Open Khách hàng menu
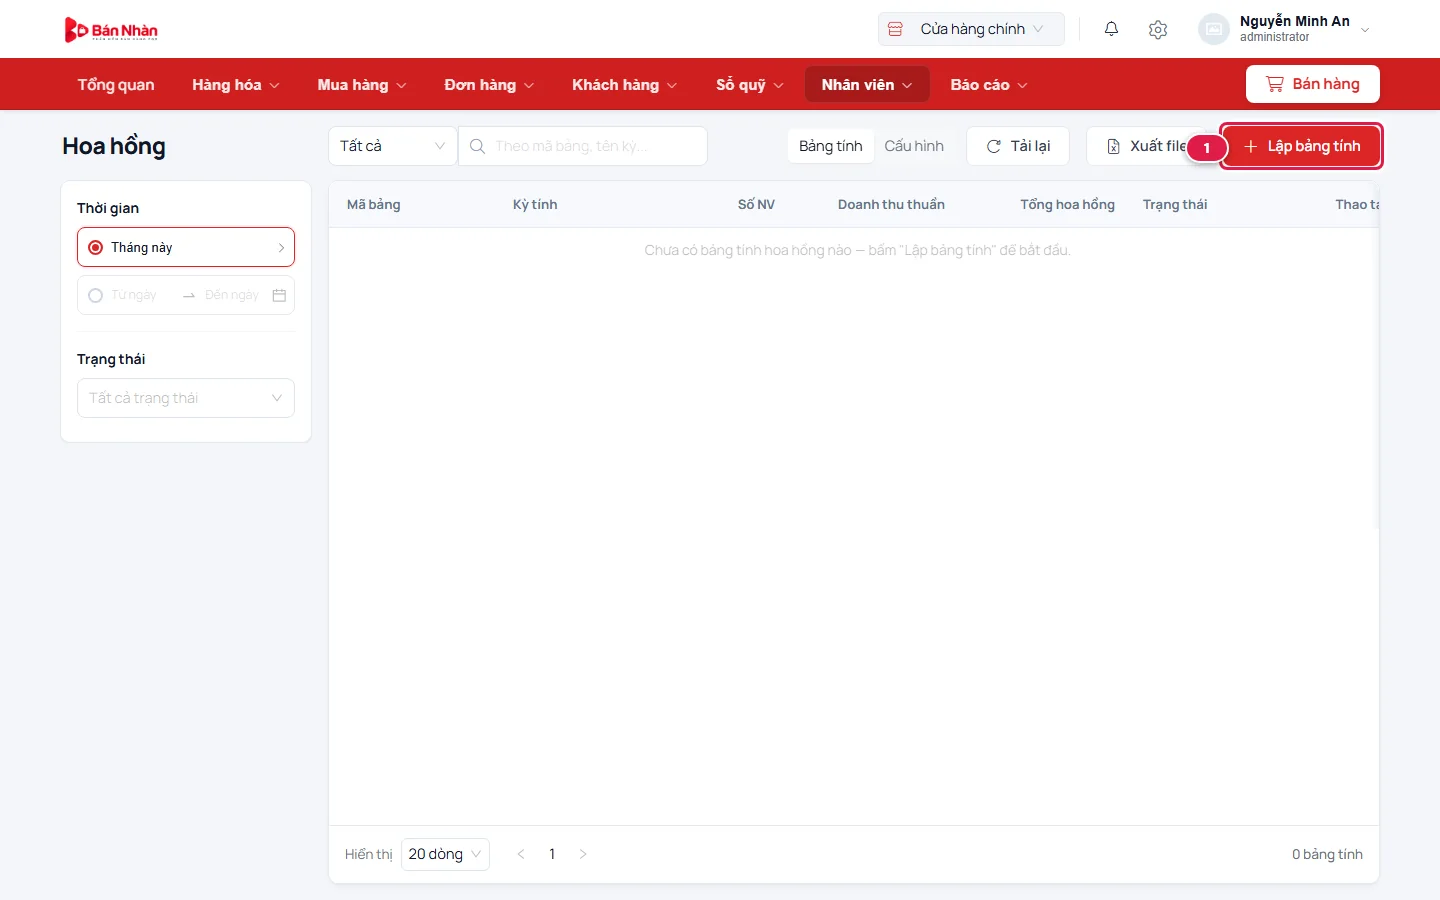 pos(625,85)
